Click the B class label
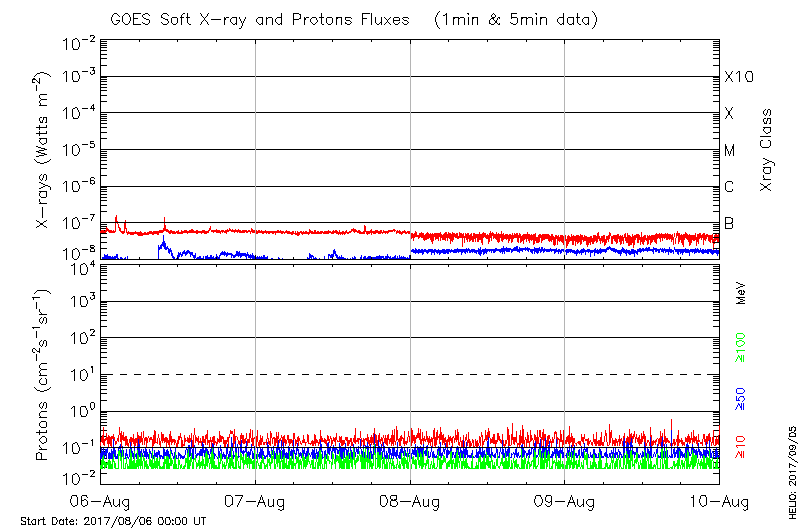Viewport: 800px width, 530px height. (730, 223)
